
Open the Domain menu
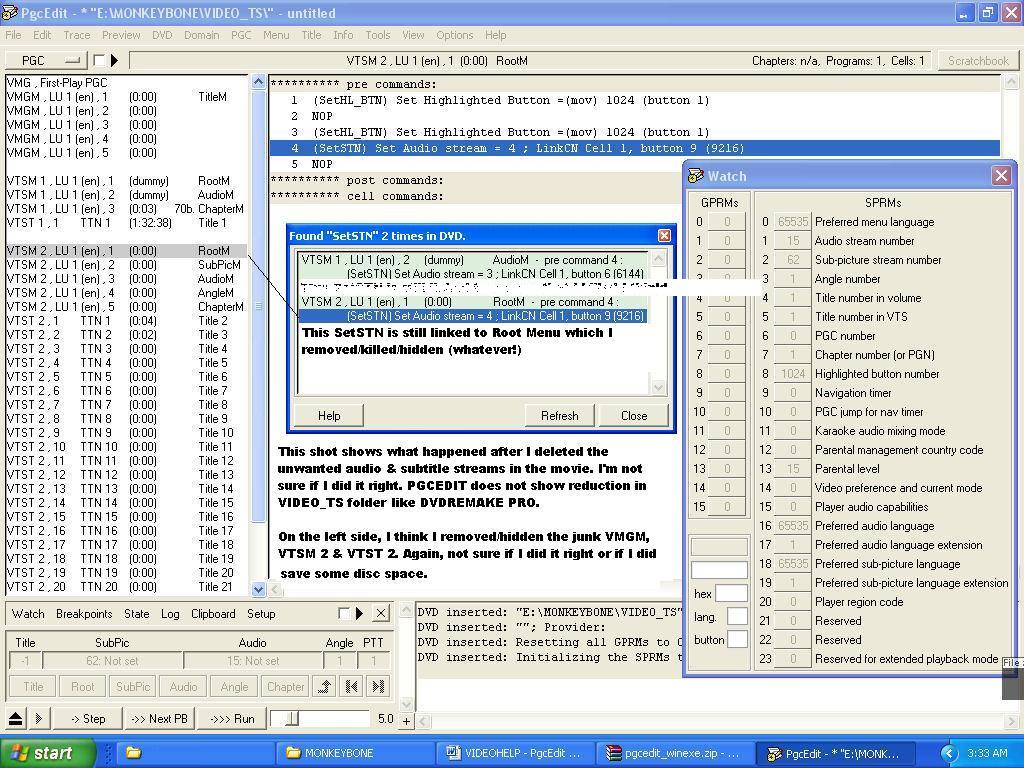[x=201, y=35]
